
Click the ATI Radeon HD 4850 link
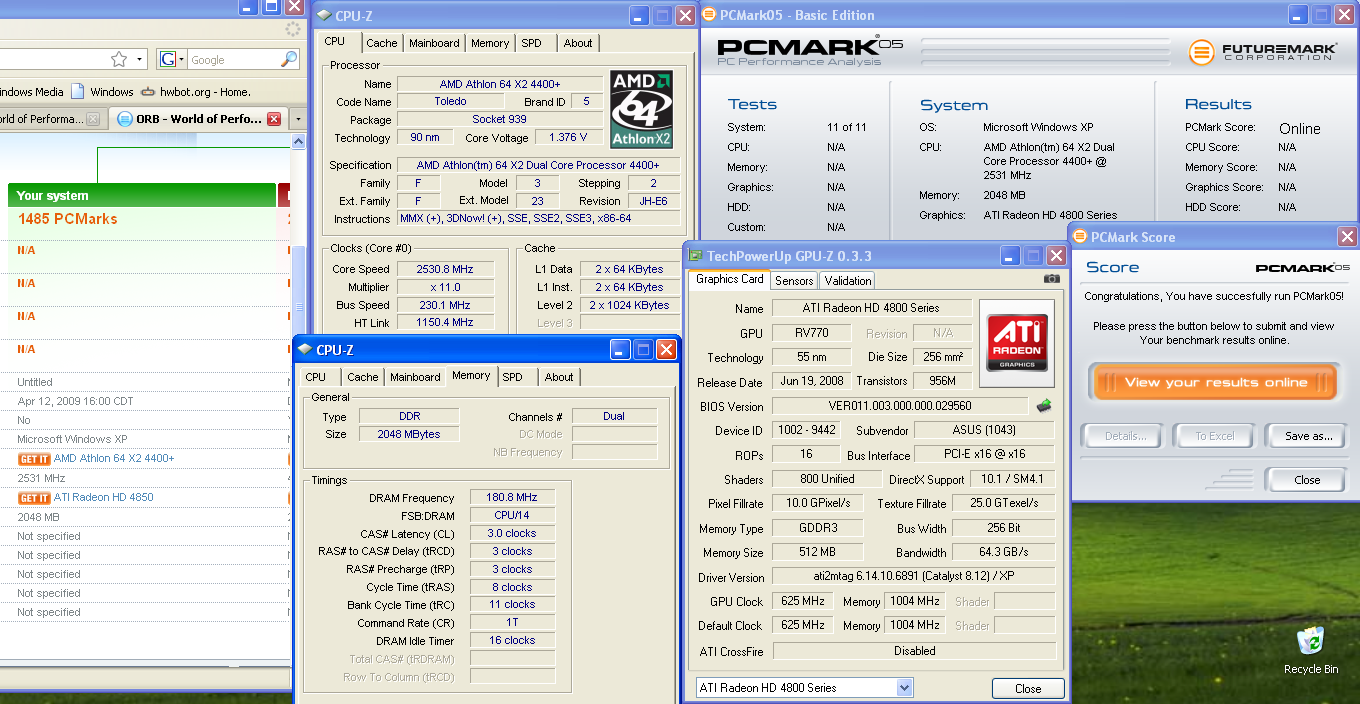pos(104,498)
